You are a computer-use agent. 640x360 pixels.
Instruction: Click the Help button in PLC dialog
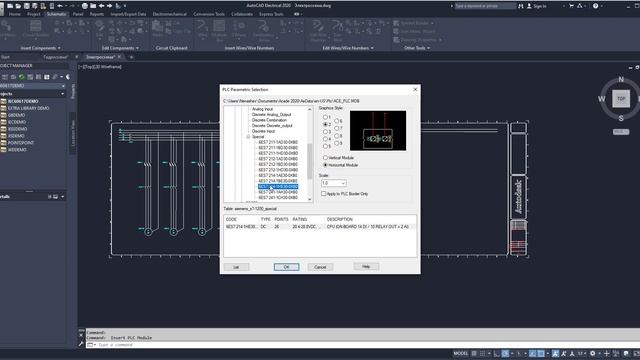[x=366, y=267]
